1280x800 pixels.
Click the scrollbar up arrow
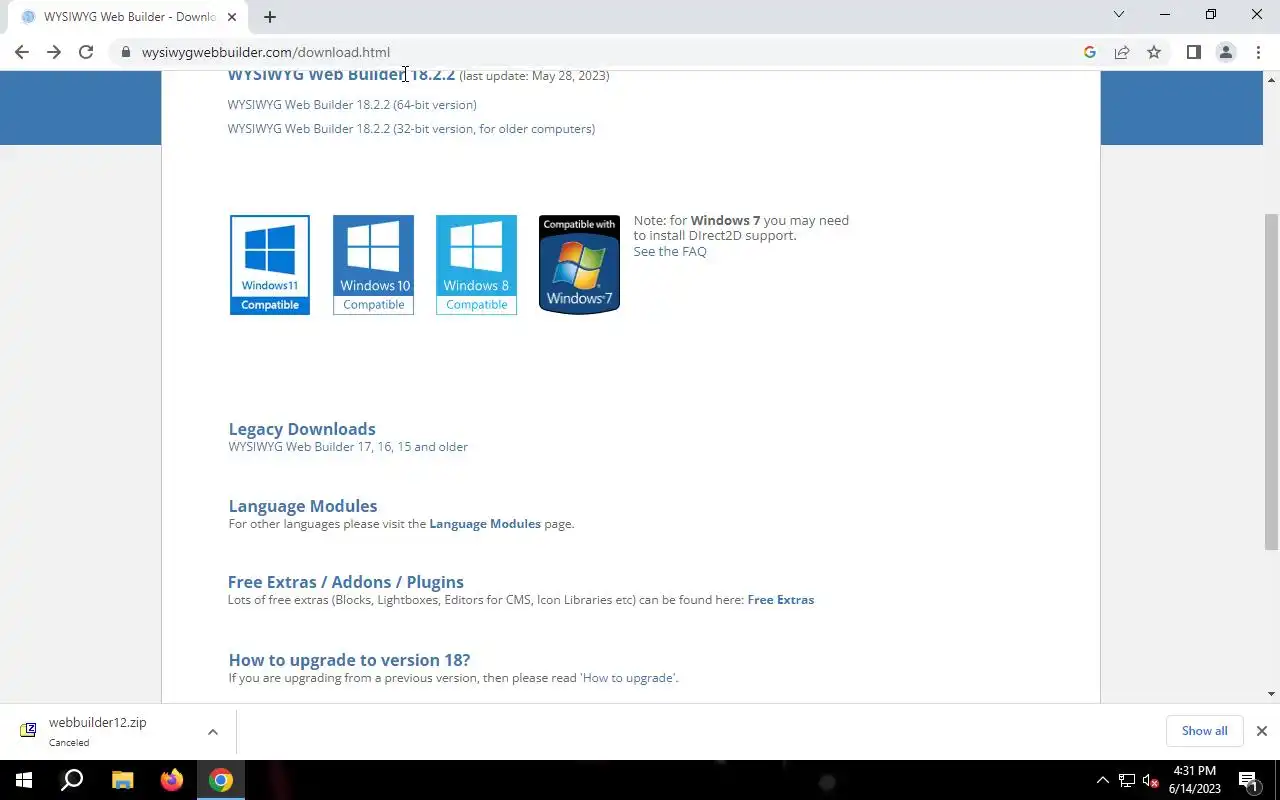[x=1272, y=79]
